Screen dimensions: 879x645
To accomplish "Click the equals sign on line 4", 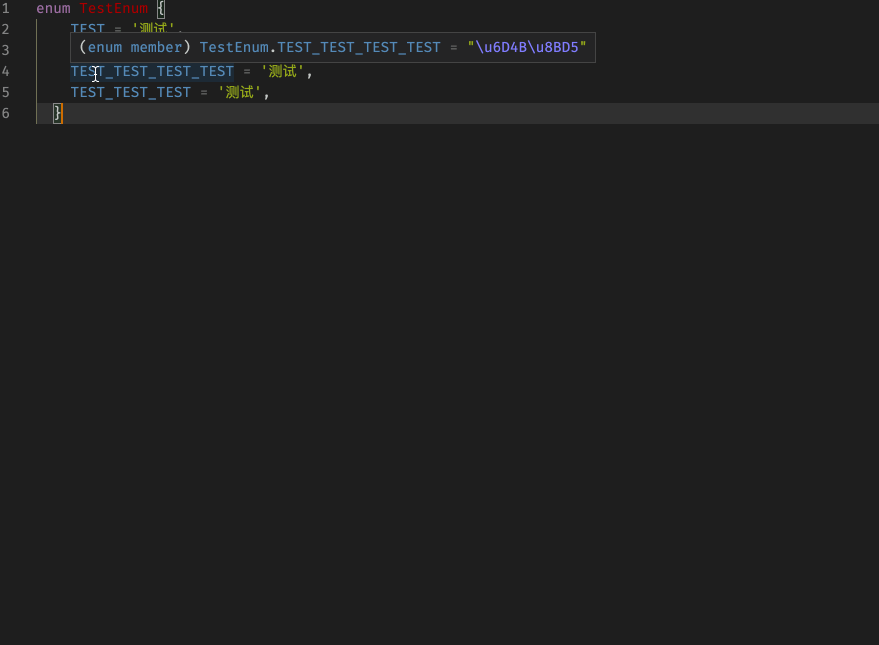I will pos(247,72).
